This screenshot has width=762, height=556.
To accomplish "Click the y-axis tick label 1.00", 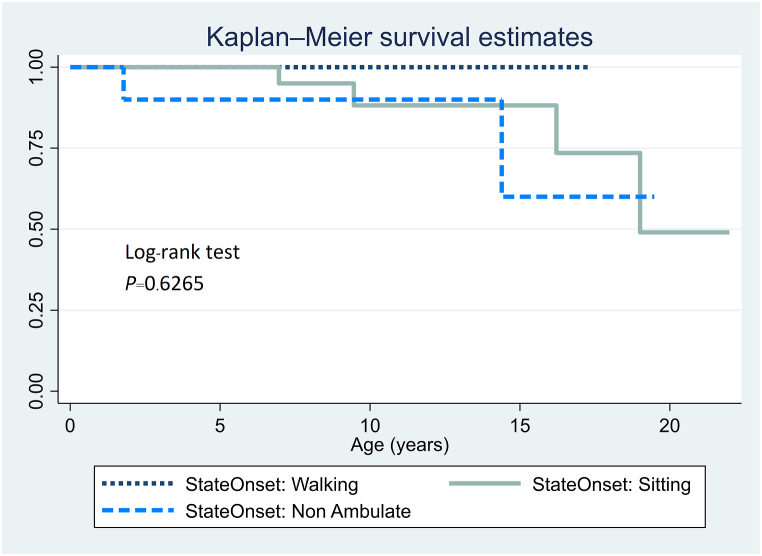I will pyautogui.click(x=38, y=67).
